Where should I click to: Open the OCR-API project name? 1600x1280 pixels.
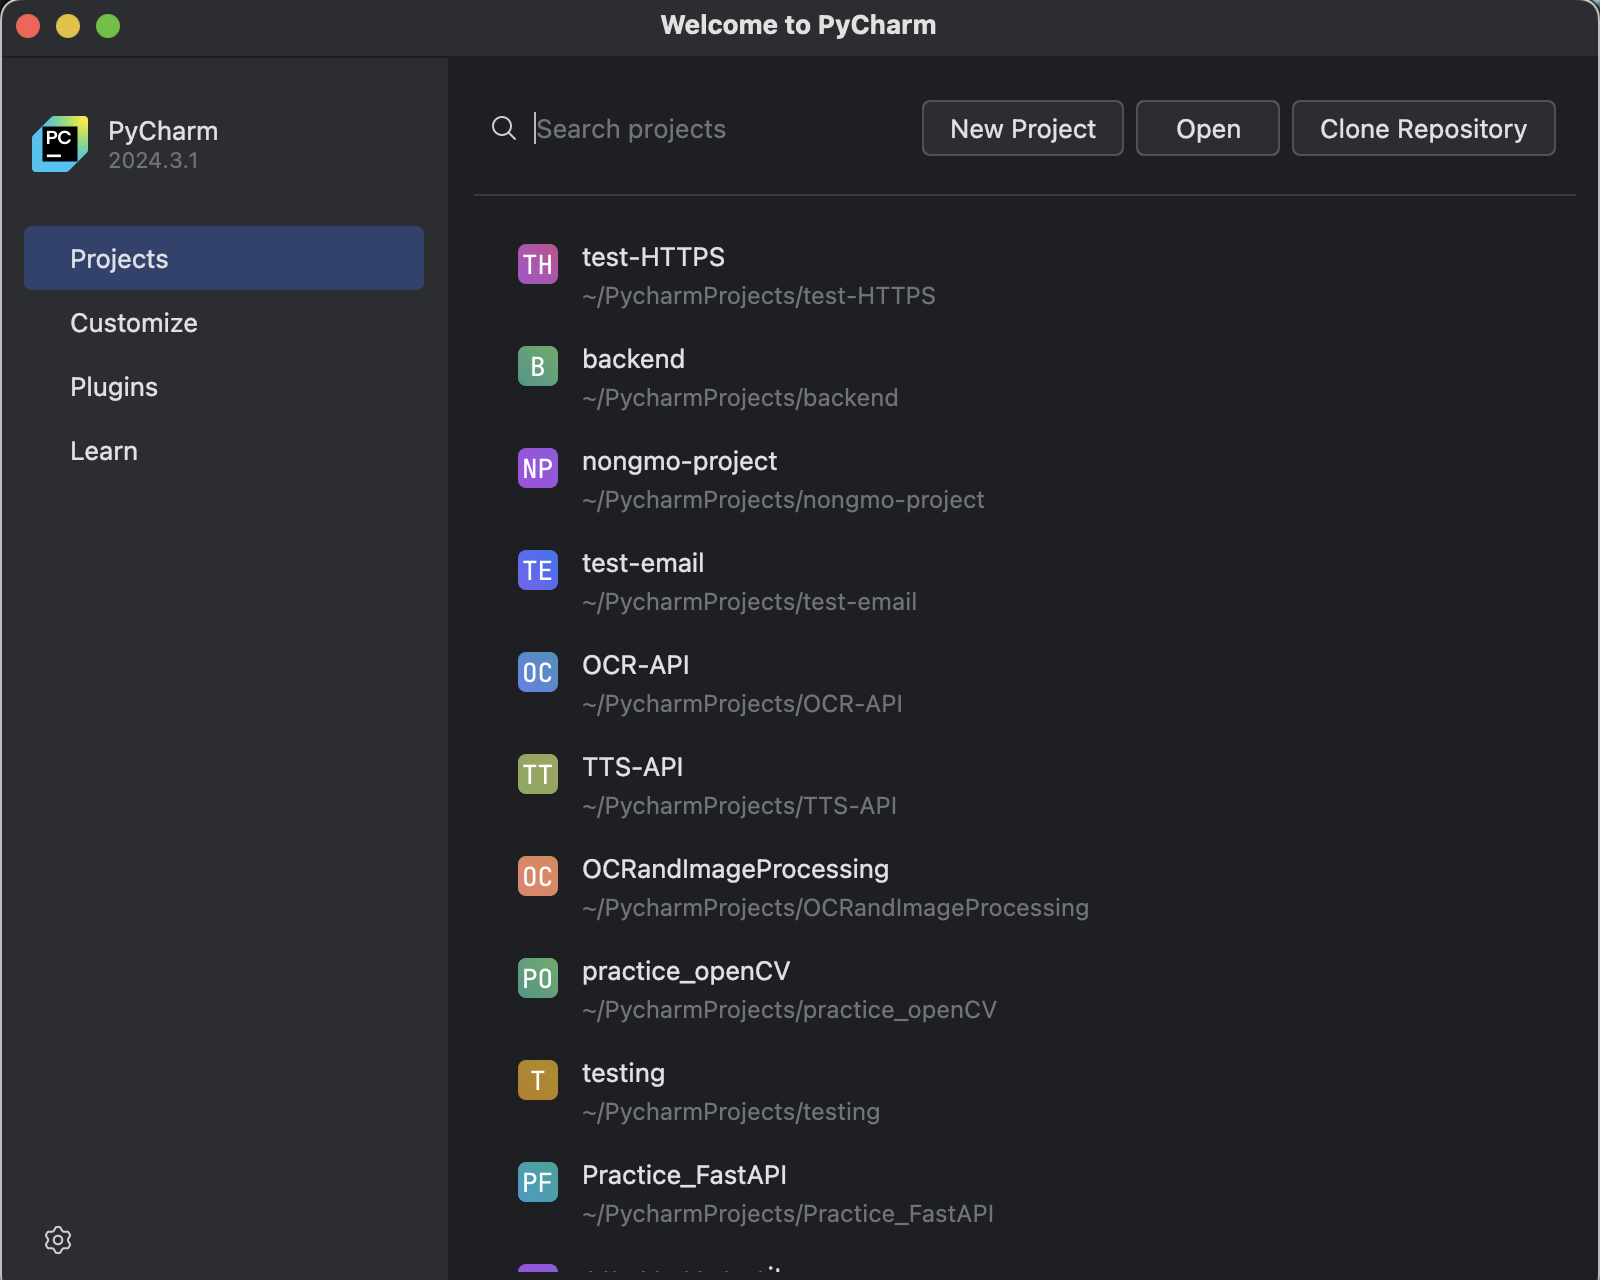[x=635, y=665]
